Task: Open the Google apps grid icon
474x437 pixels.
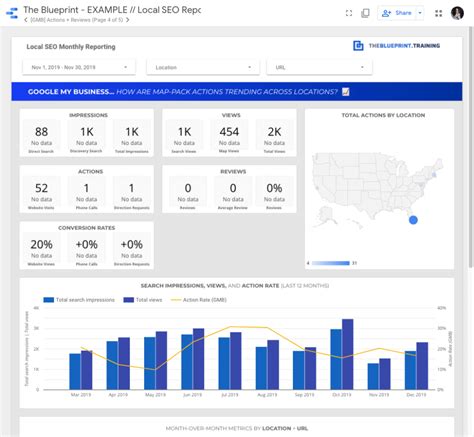Action: 439,13
